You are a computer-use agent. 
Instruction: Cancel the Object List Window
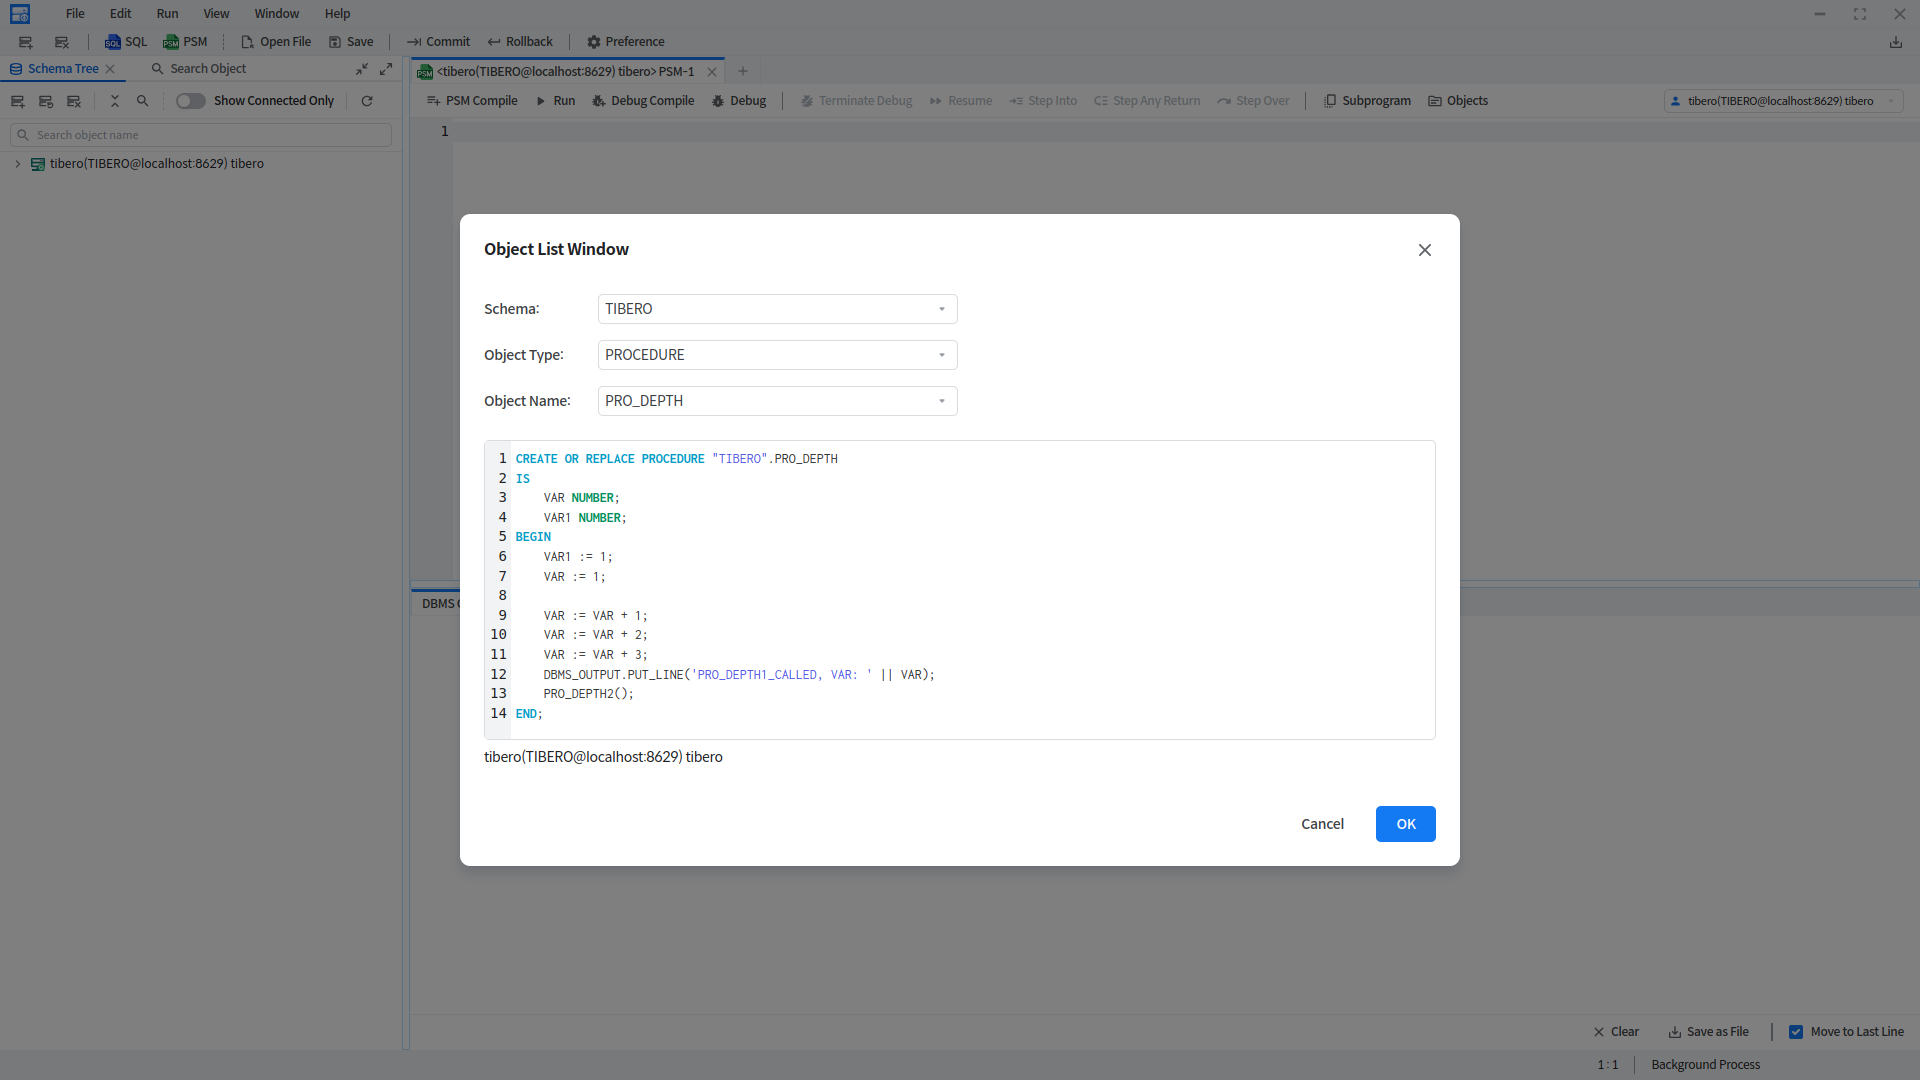tap(1322, 824)
